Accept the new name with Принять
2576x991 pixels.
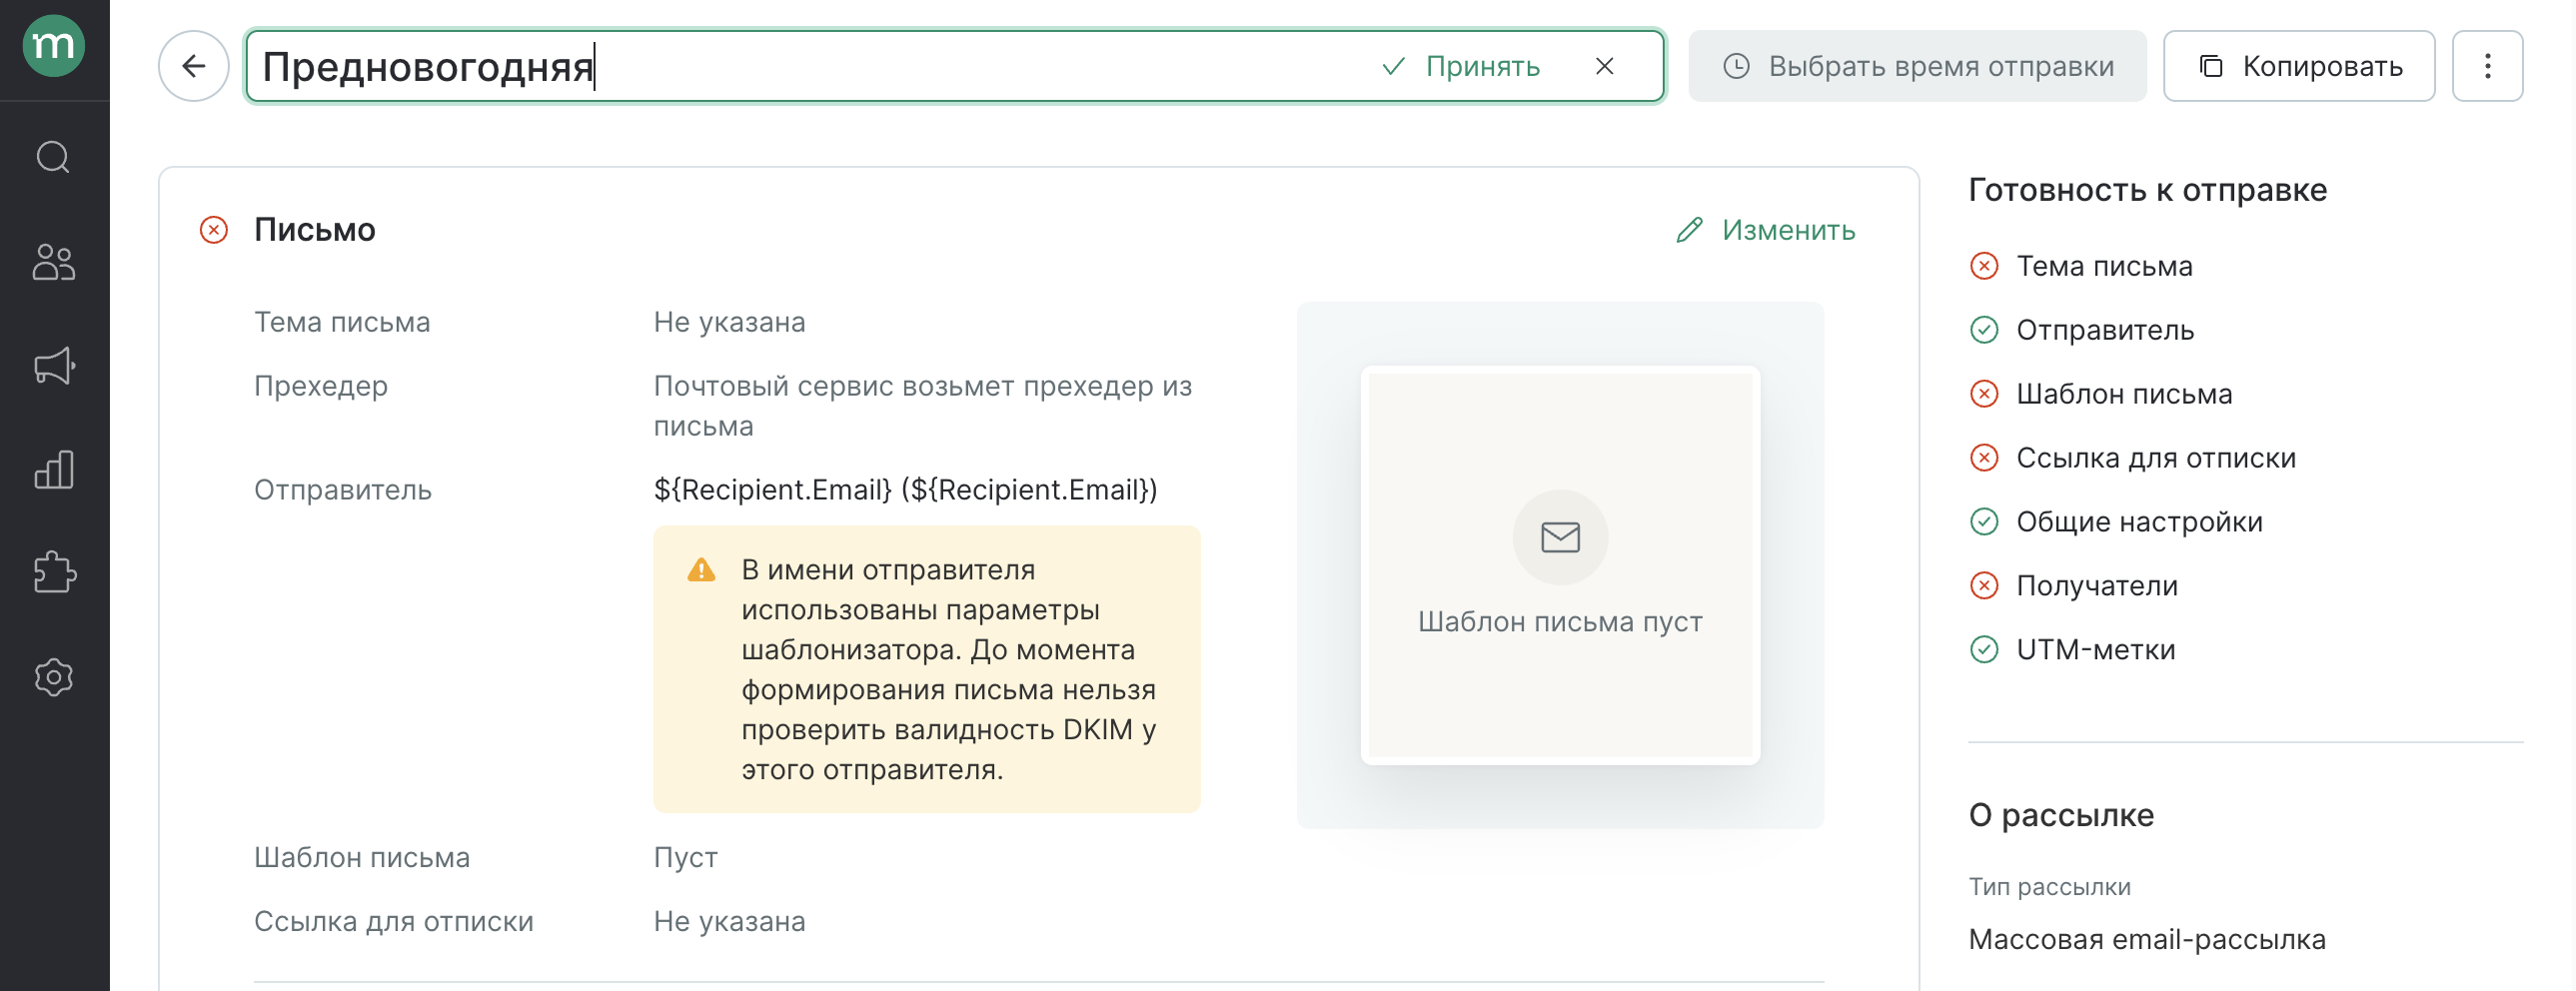[1461, 66]
